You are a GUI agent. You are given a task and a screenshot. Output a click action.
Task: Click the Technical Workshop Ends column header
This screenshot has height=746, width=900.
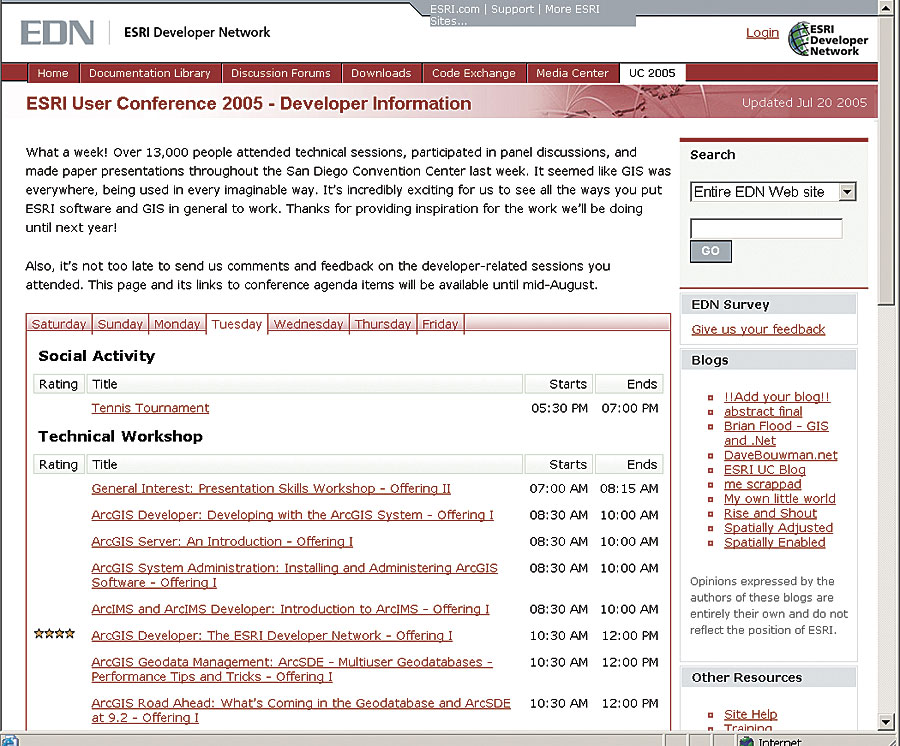tap(630, 464)
